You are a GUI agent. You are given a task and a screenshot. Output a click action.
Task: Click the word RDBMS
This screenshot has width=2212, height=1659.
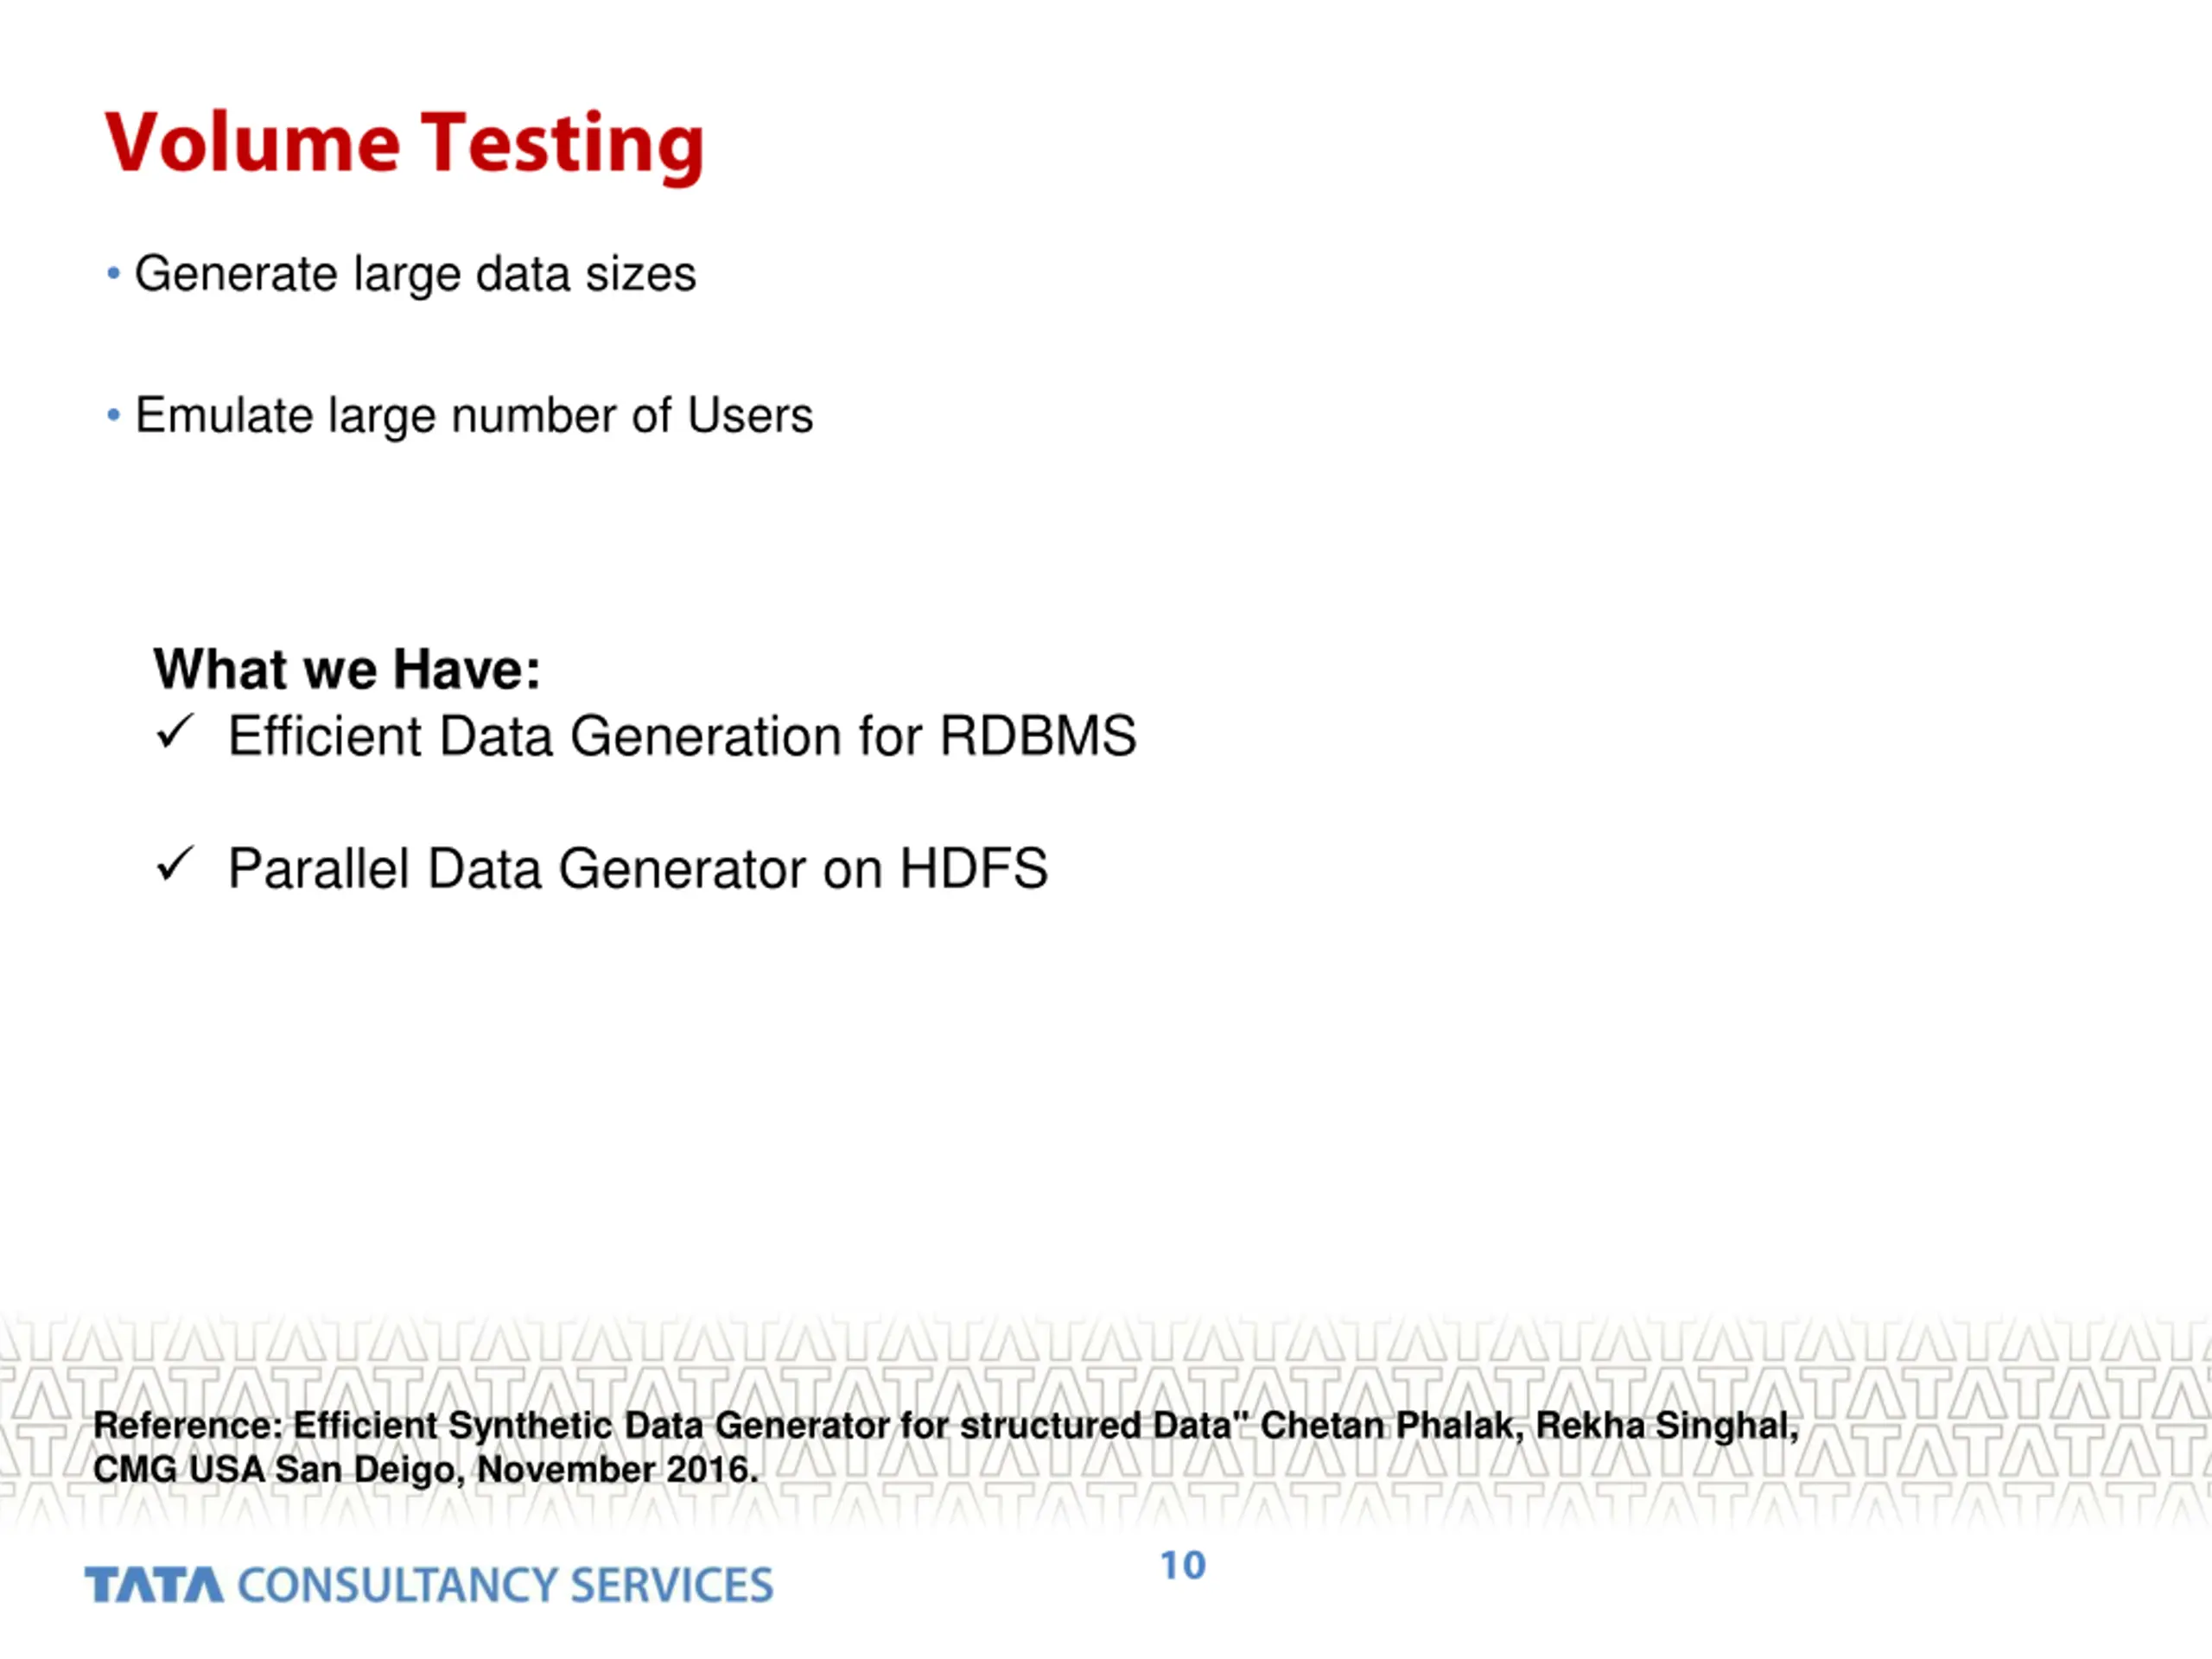click(1038, 737)
